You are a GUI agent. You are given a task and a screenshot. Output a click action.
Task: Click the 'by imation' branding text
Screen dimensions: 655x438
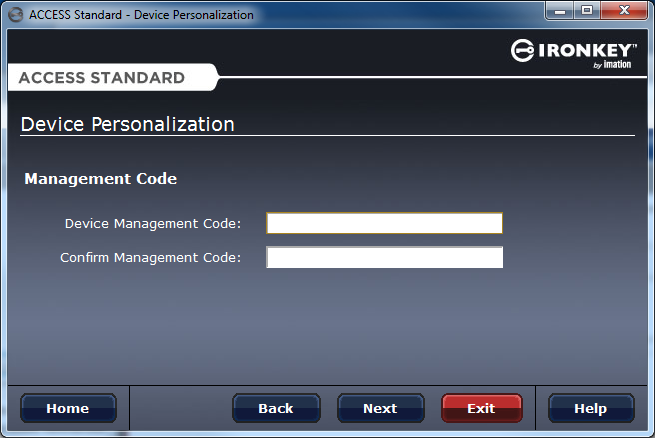click(611, 66)
